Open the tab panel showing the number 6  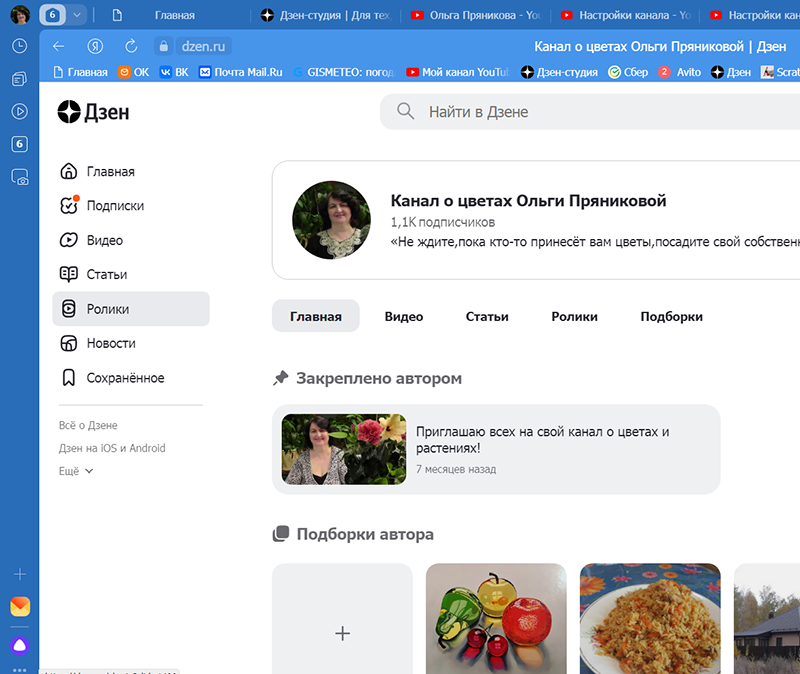coord(18,145)
